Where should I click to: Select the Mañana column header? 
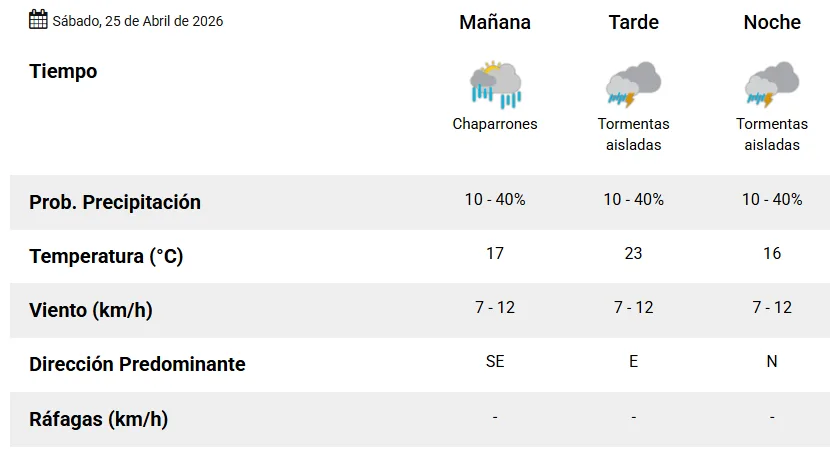[x=495, y=22]
